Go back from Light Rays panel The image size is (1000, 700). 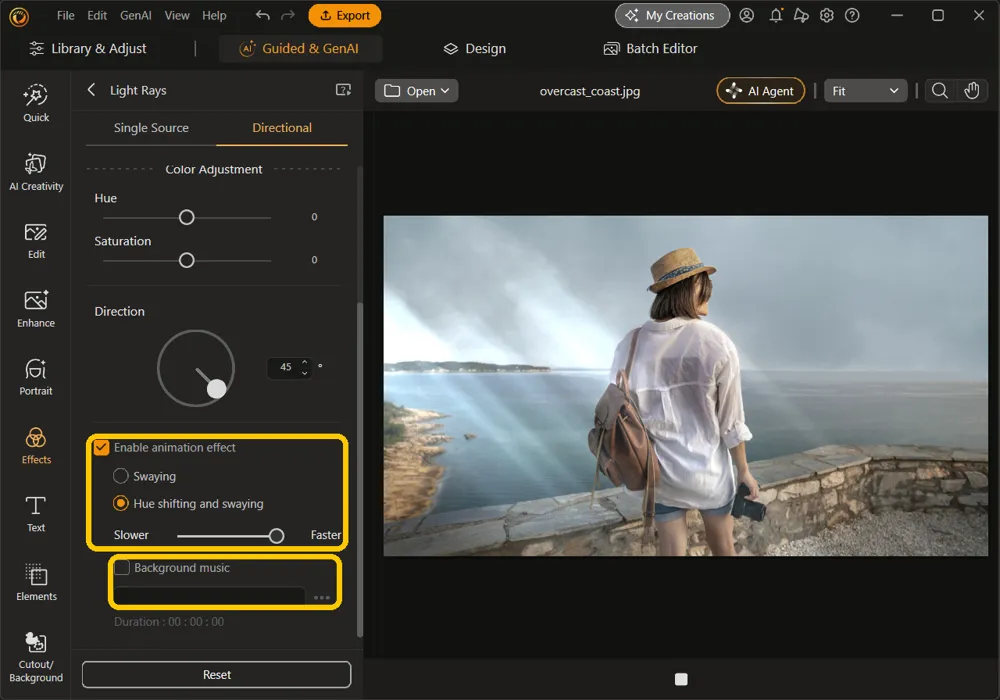(91, 90)
